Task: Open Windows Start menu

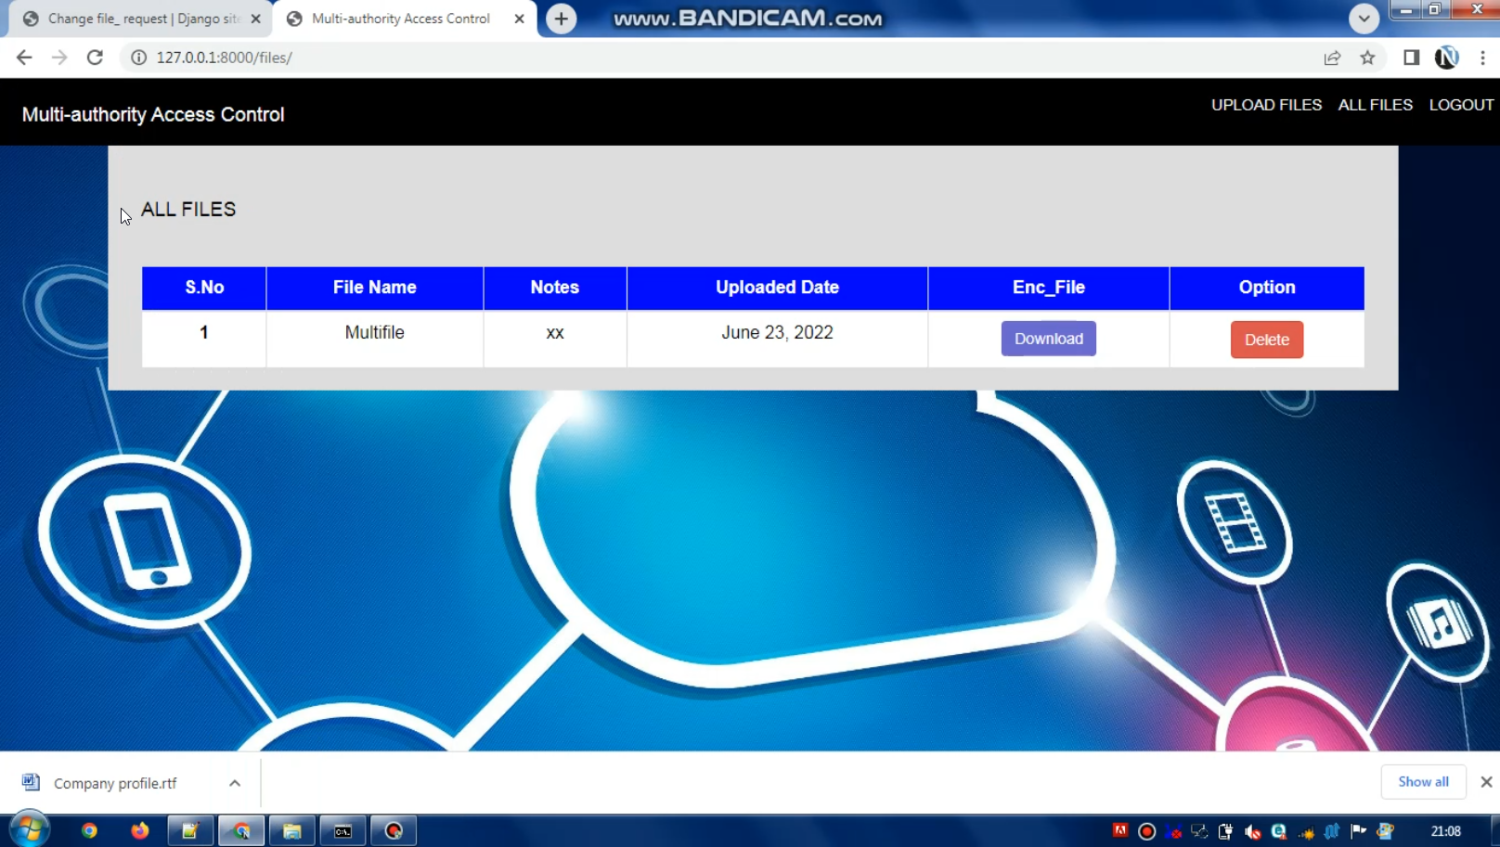Action: pos(29,830)
